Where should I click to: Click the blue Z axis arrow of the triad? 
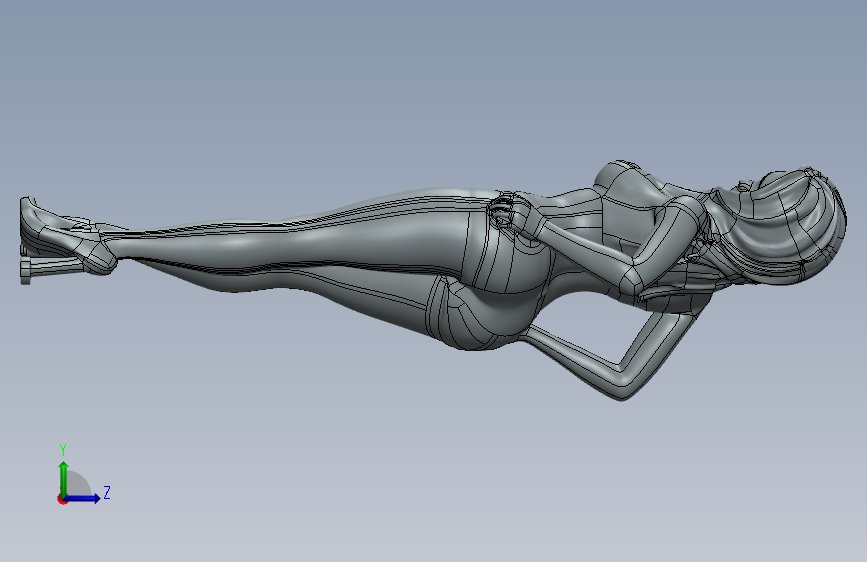[82, 498]
